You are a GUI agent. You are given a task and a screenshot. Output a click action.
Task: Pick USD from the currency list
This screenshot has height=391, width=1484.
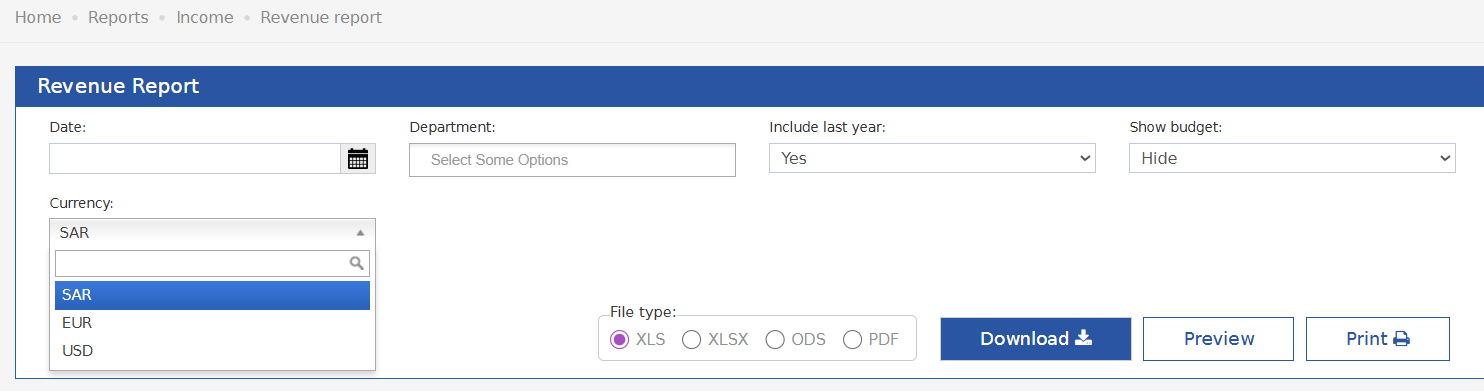(x=212, y=351)
